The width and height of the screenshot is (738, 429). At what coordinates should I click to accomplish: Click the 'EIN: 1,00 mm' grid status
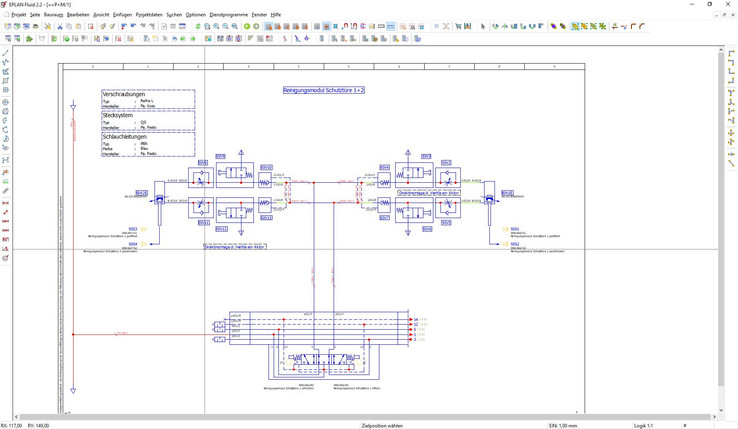[x=563, y=426]
